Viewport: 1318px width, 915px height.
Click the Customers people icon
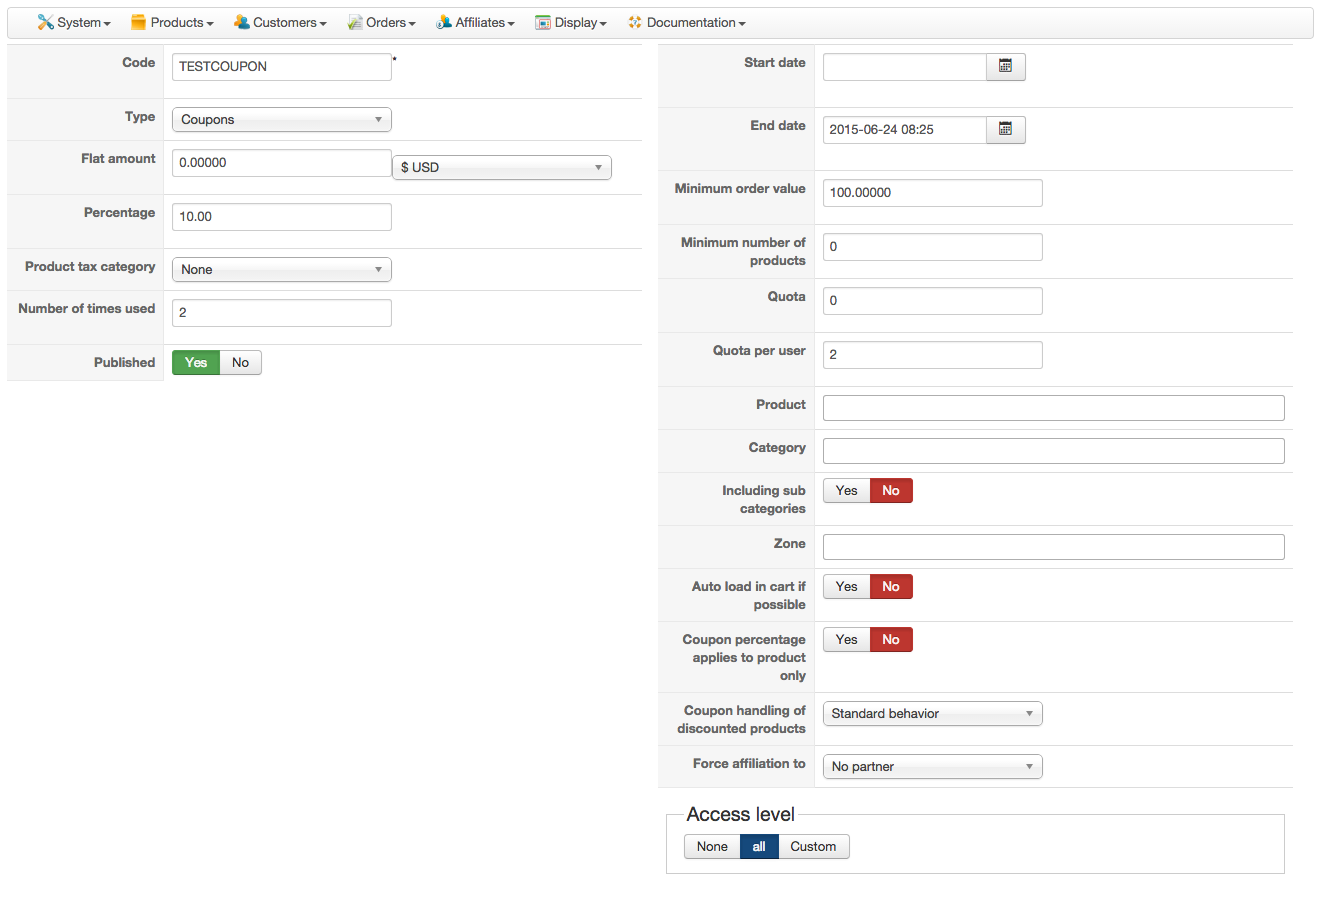241,22
